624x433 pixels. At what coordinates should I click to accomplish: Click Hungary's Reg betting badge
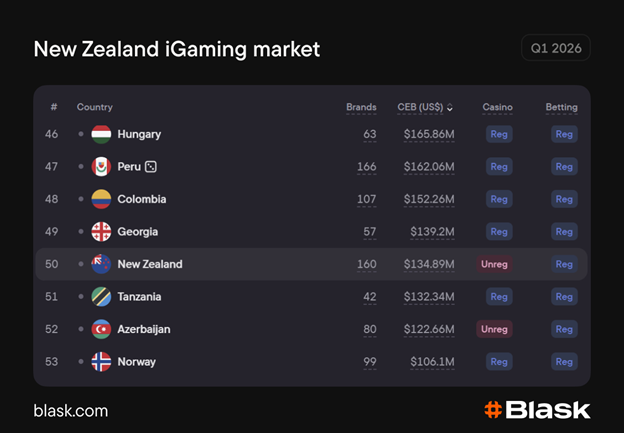(x=564, y=134)
